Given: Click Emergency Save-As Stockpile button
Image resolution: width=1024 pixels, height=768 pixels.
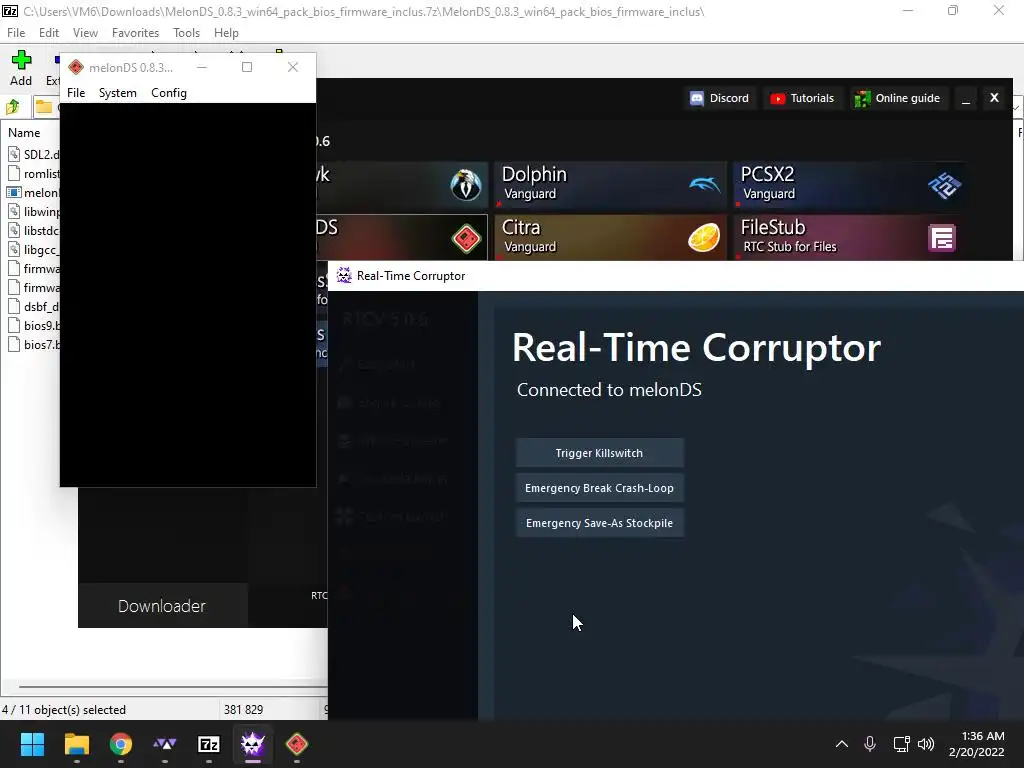Looking at the screenshot, I should 600,523.
